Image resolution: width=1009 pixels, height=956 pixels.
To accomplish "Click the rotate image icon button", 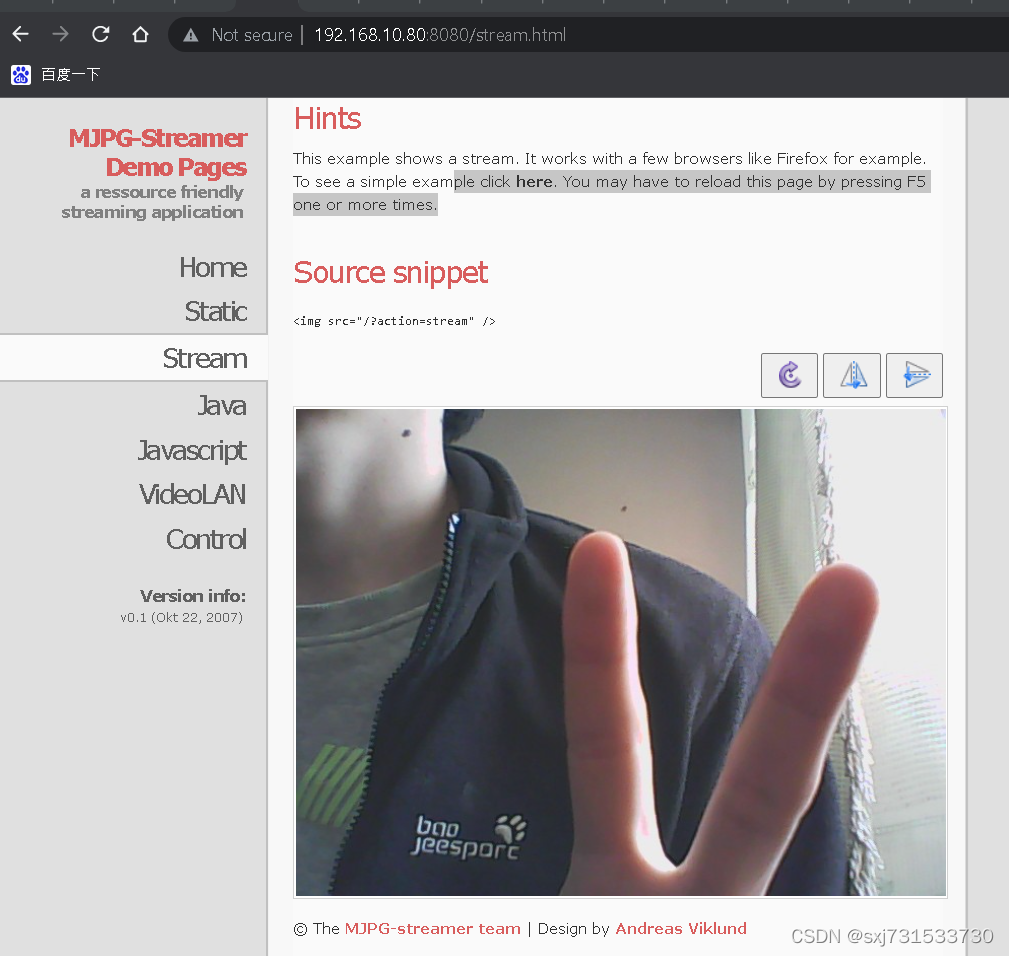I will tap(789, 375).
